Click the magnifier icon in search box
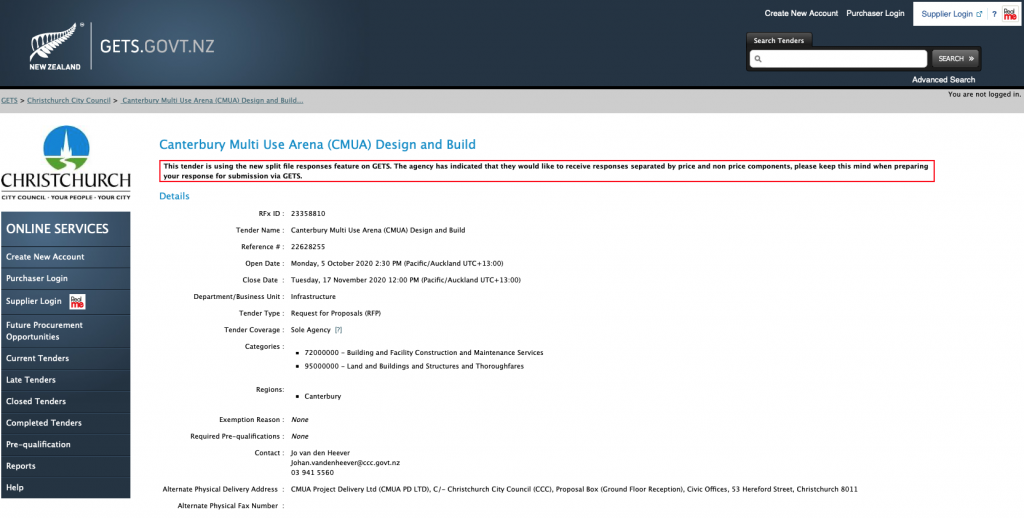This screenshot has width=1024, height=518. 759,59
